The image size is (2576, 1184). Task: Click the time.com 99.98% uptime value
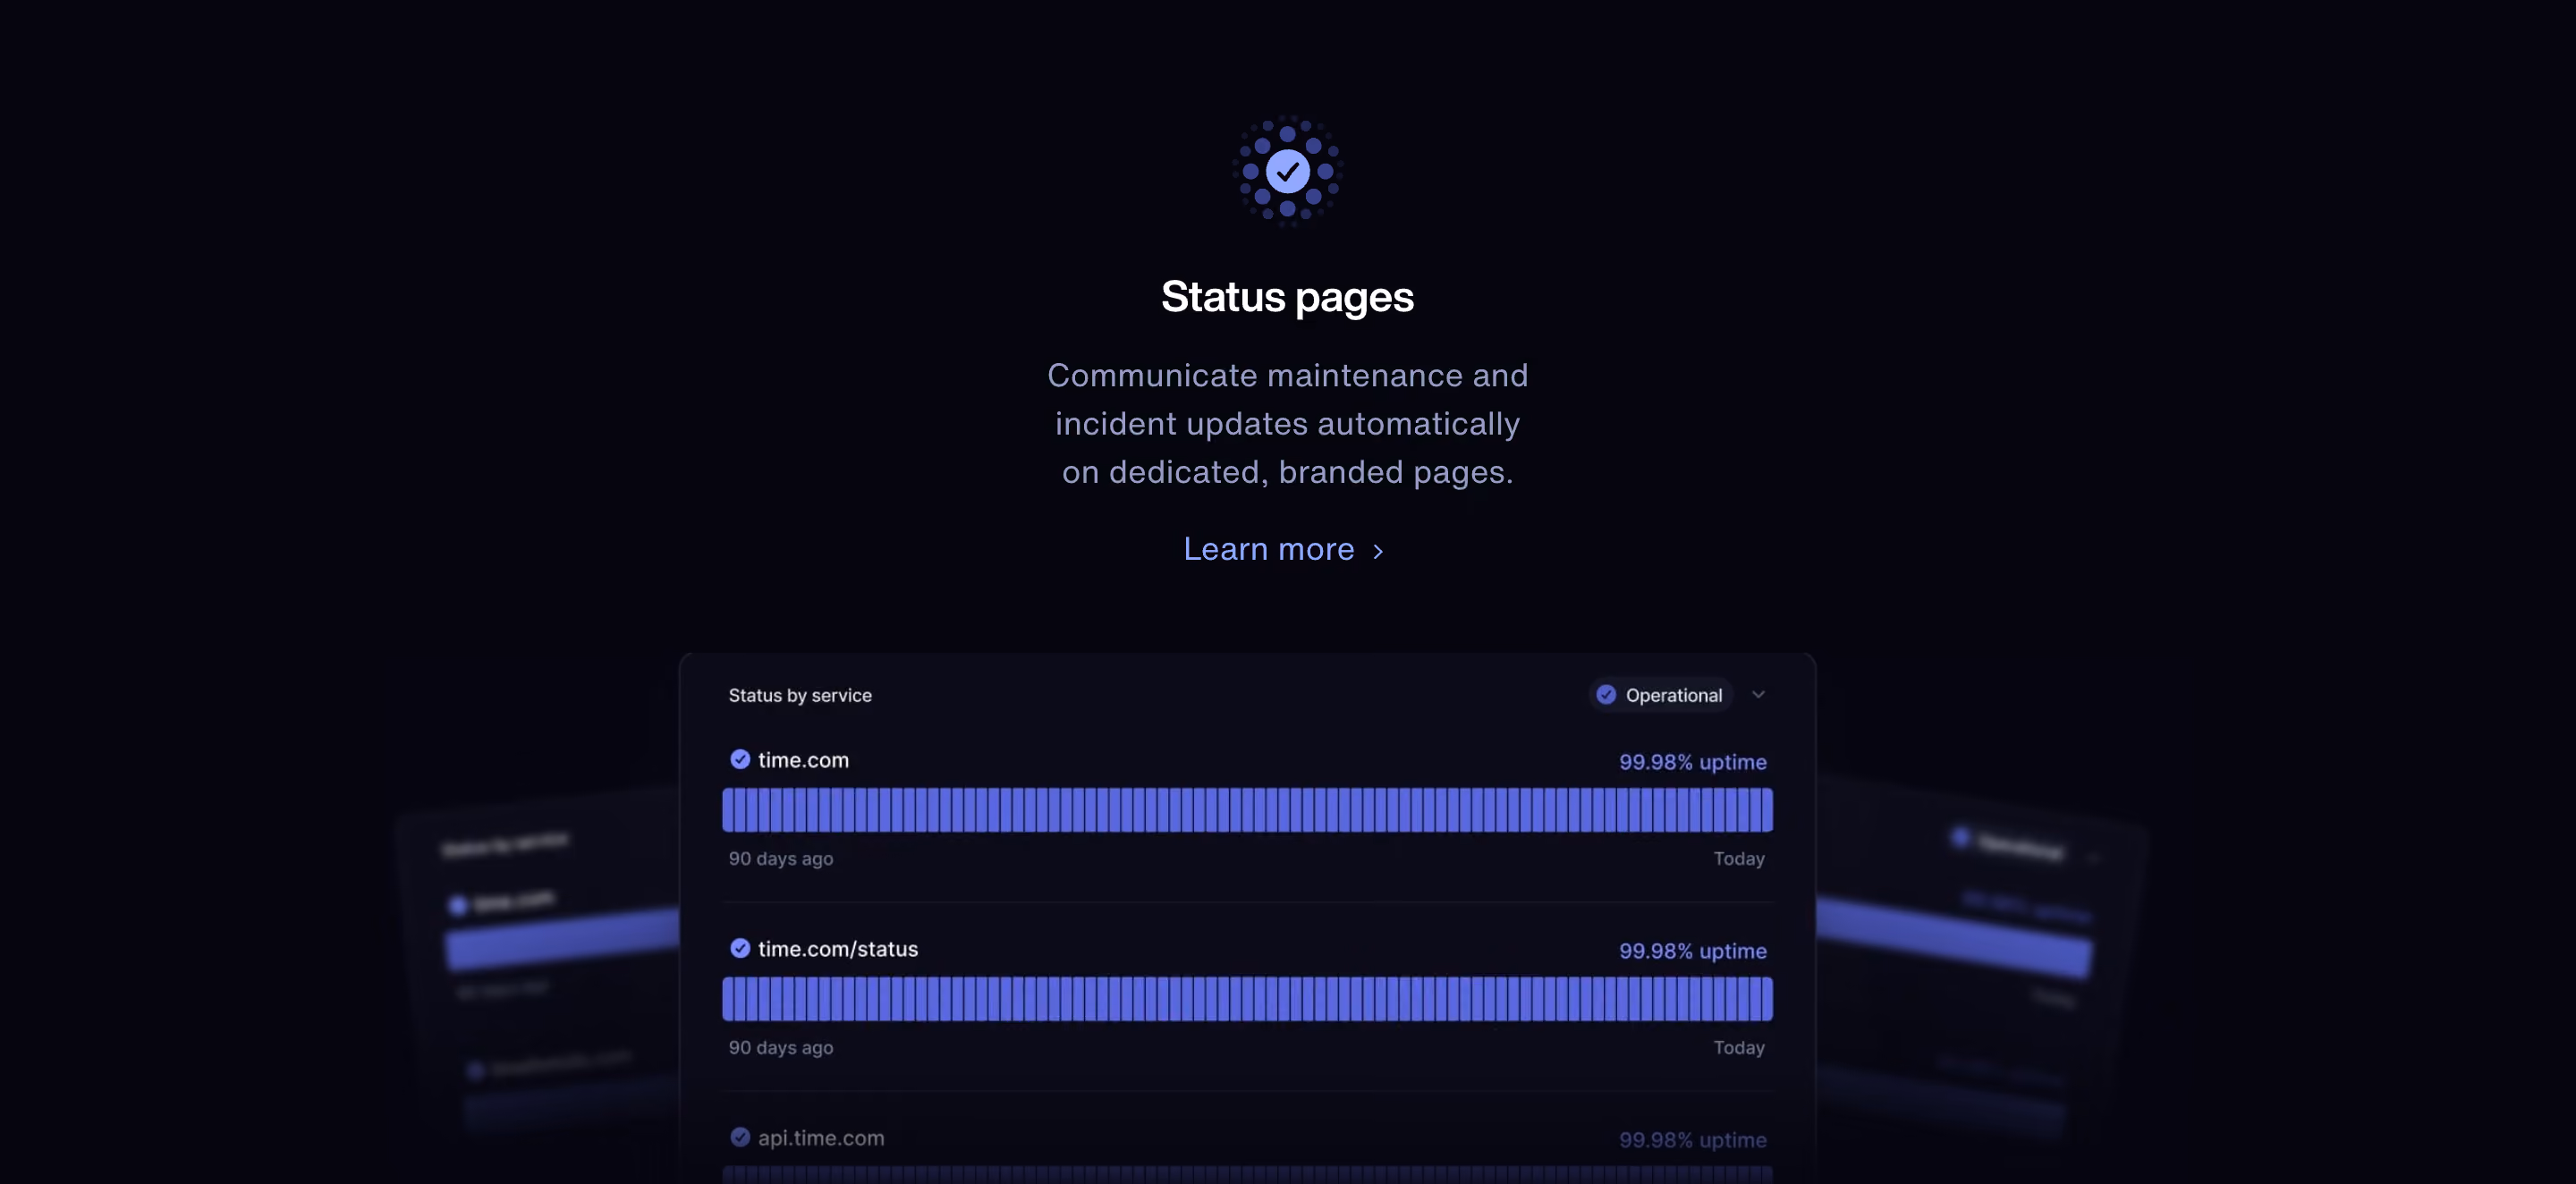tap(1692, 762)
